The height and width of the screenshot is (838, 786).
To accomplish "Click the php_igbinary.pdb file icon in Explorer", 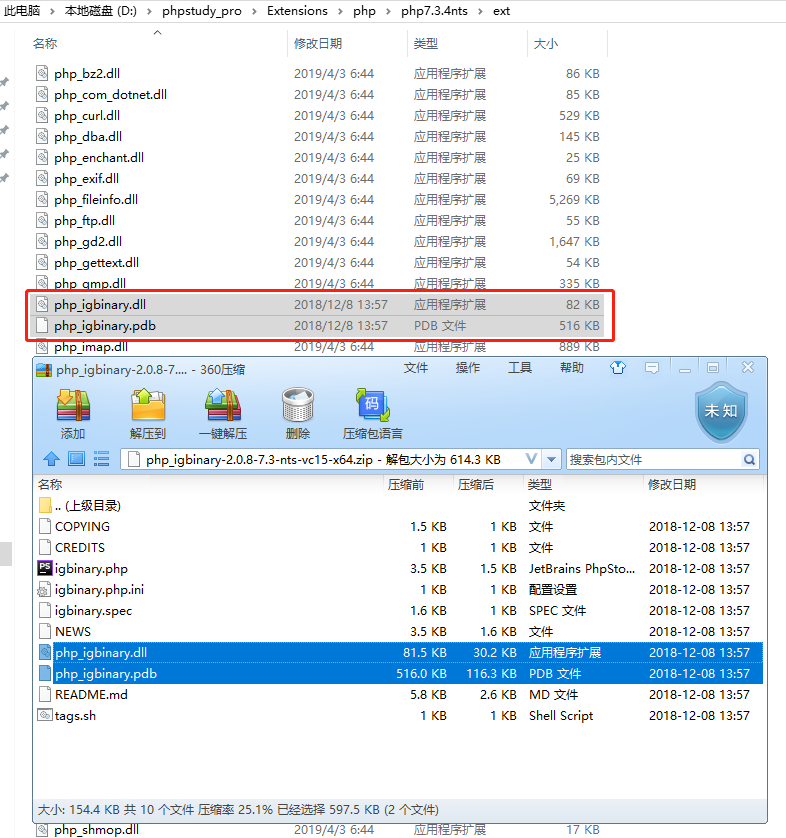I will pos(42,325).
